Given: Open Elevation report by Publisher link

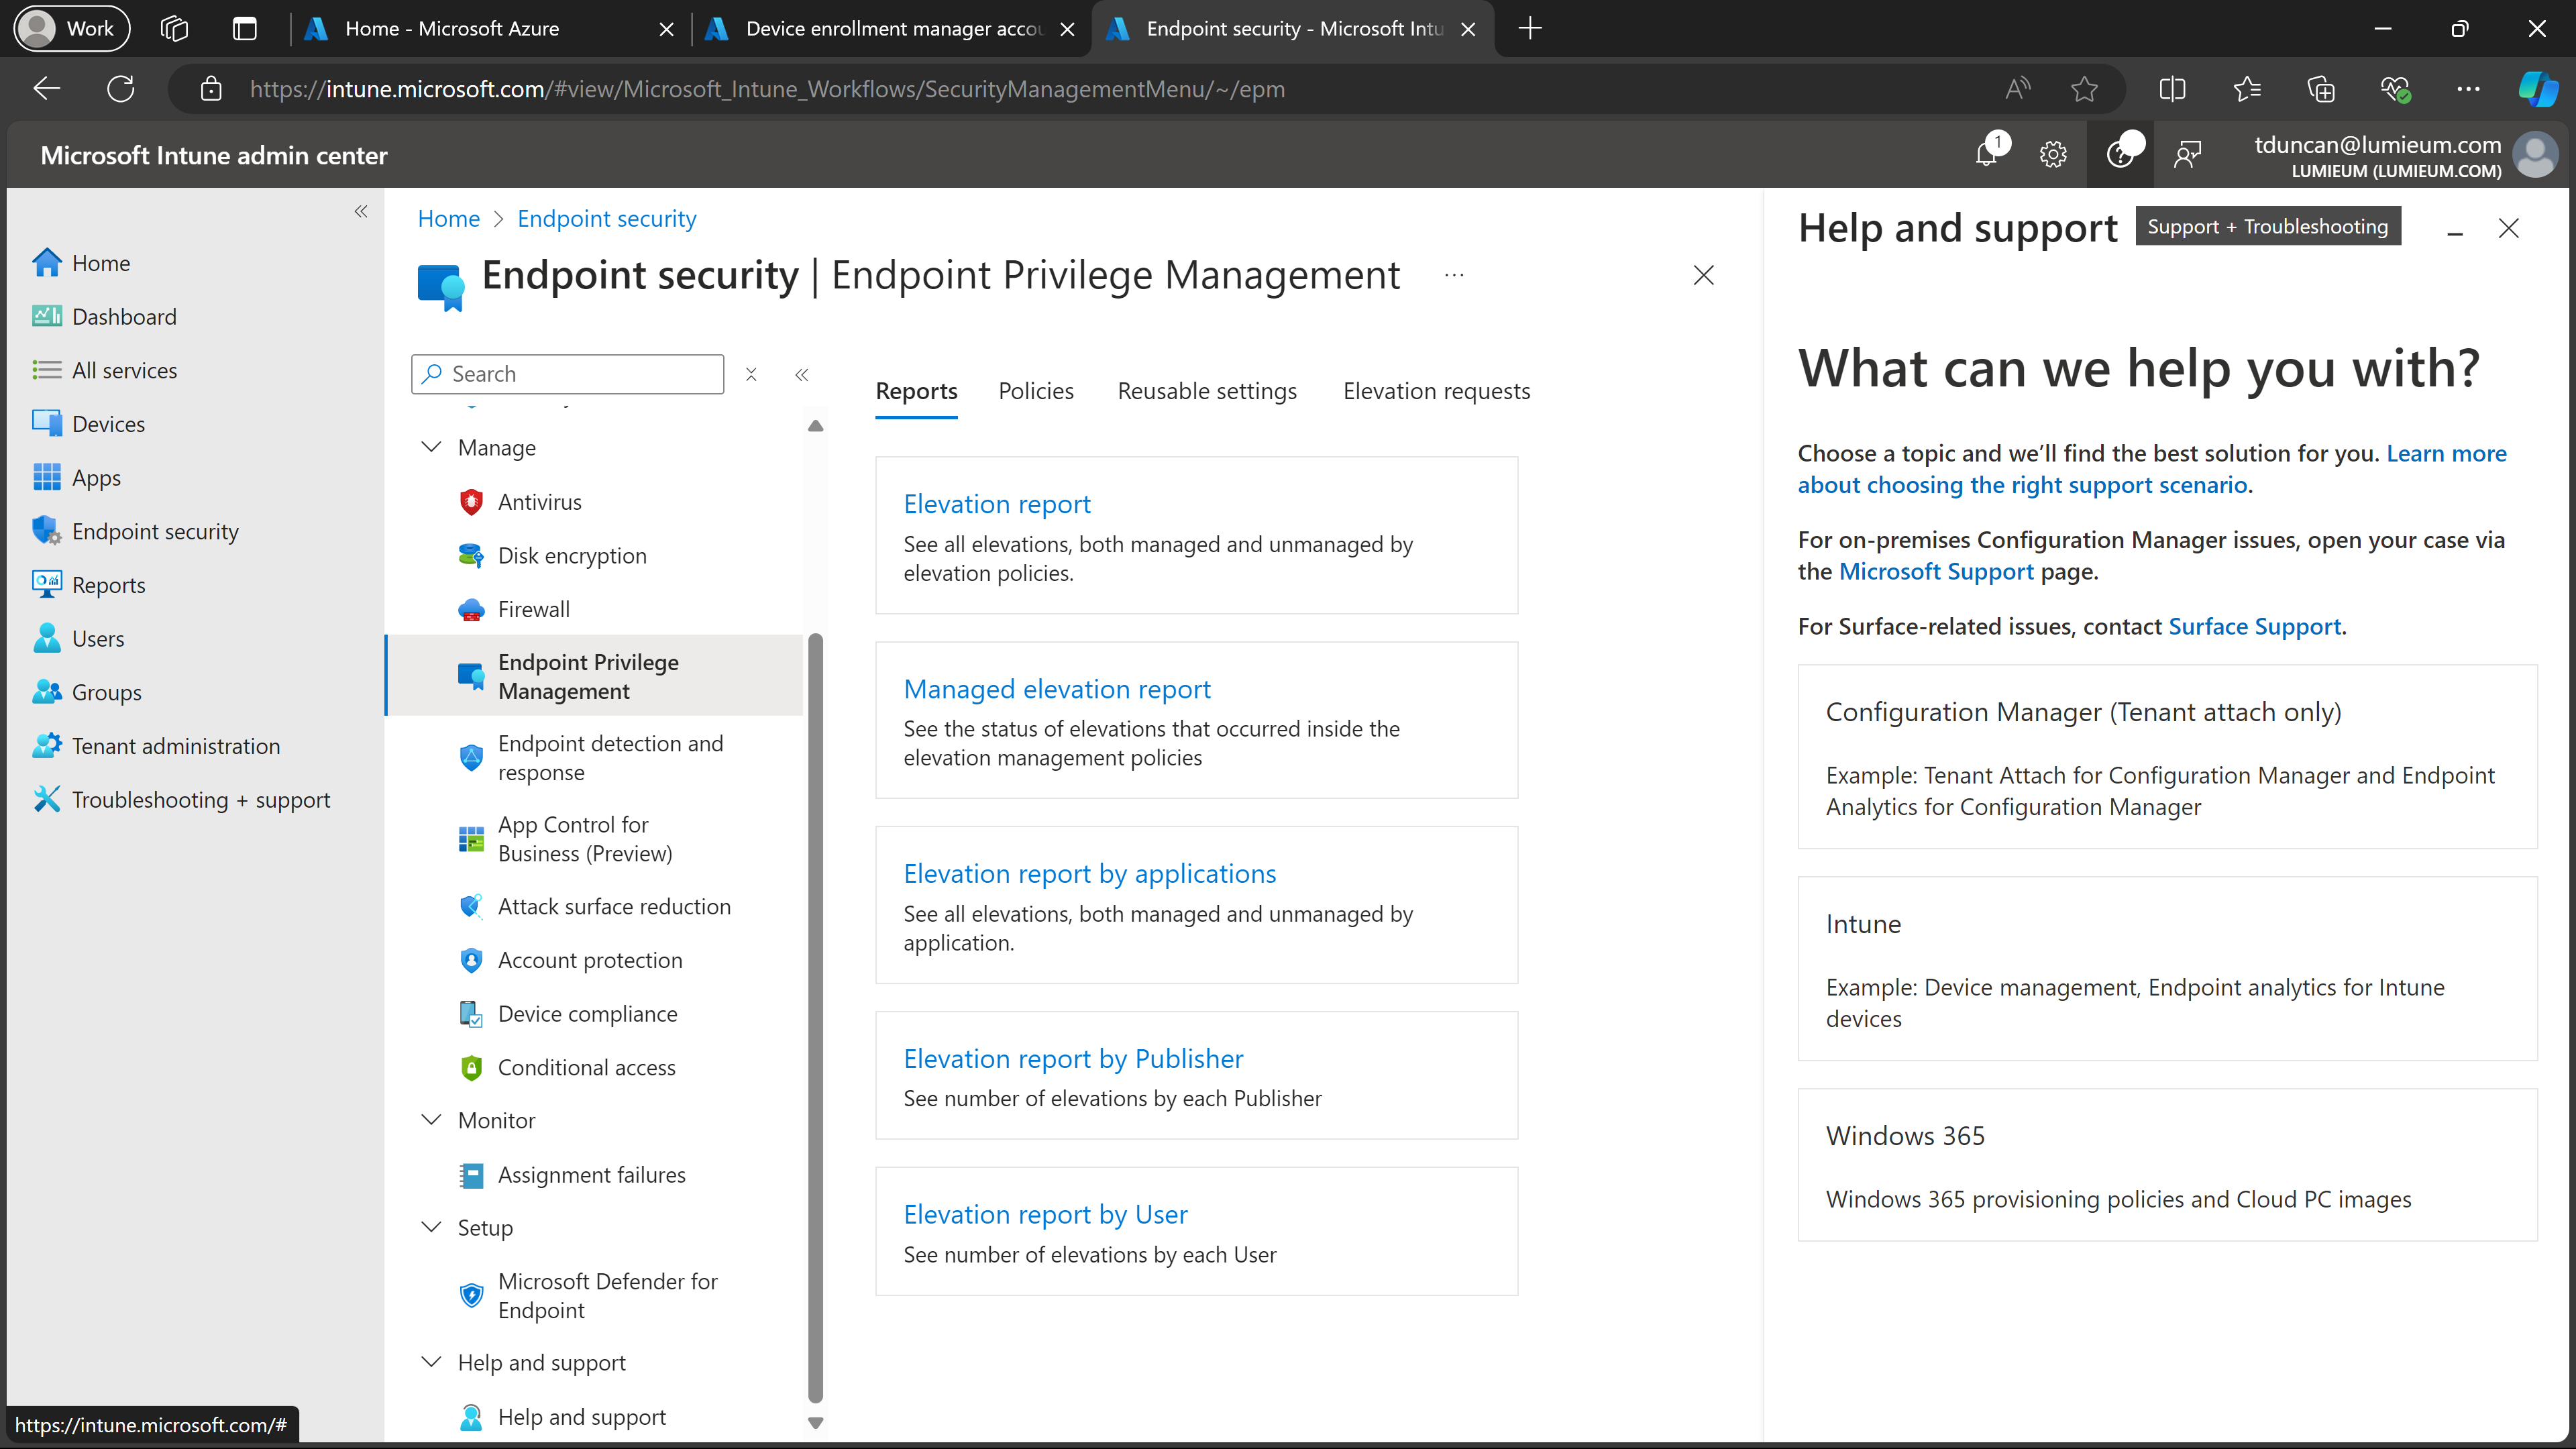Looking at the screenshot, I should tap(1073, 1058).
